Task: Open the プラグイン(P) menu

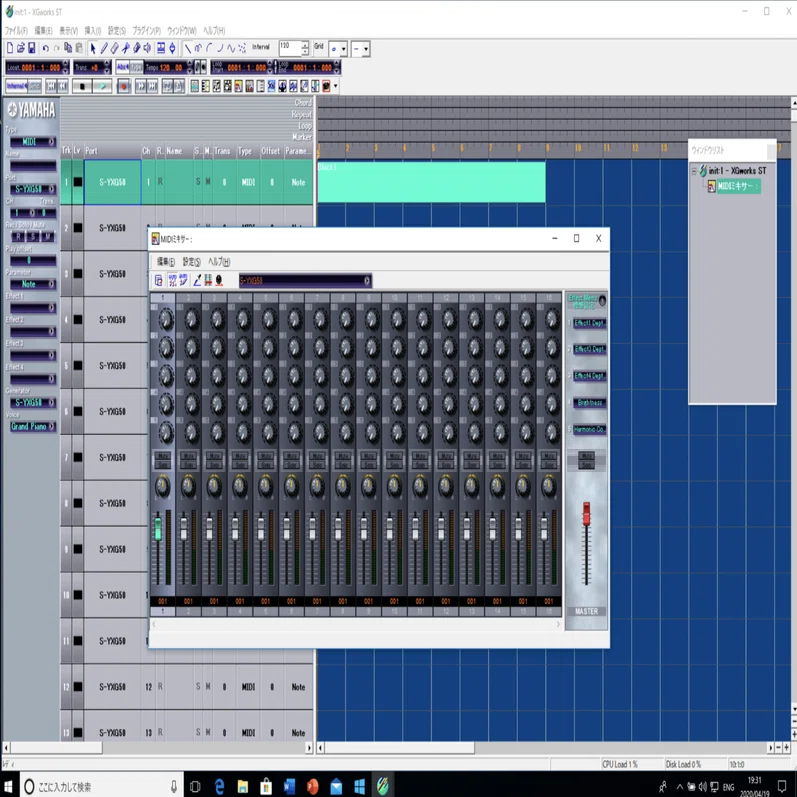Action: tap(146, 30)
